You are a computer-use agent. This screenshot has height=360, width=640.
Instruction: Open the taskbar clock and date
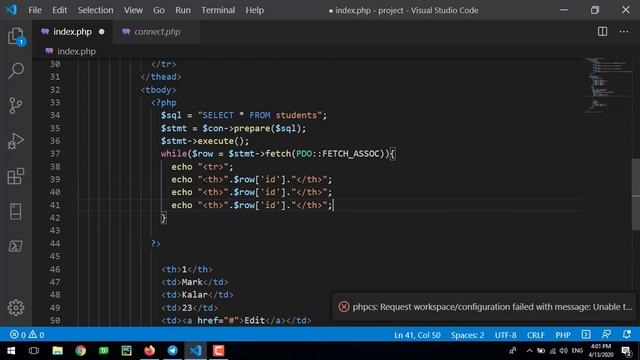point(601,351)
